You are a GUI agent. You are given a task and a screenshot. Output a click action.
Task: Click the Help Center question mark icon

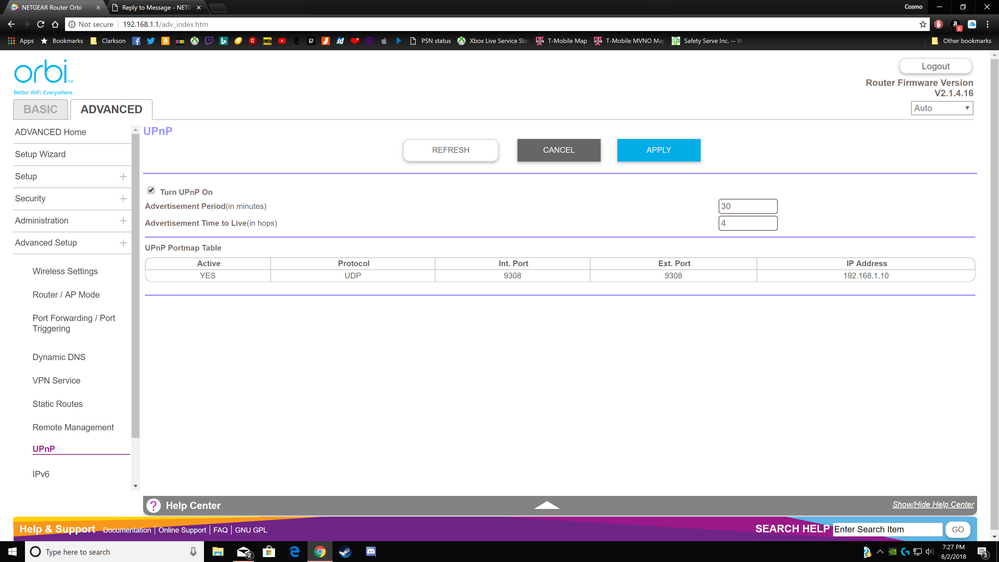[x=153, y=506]
